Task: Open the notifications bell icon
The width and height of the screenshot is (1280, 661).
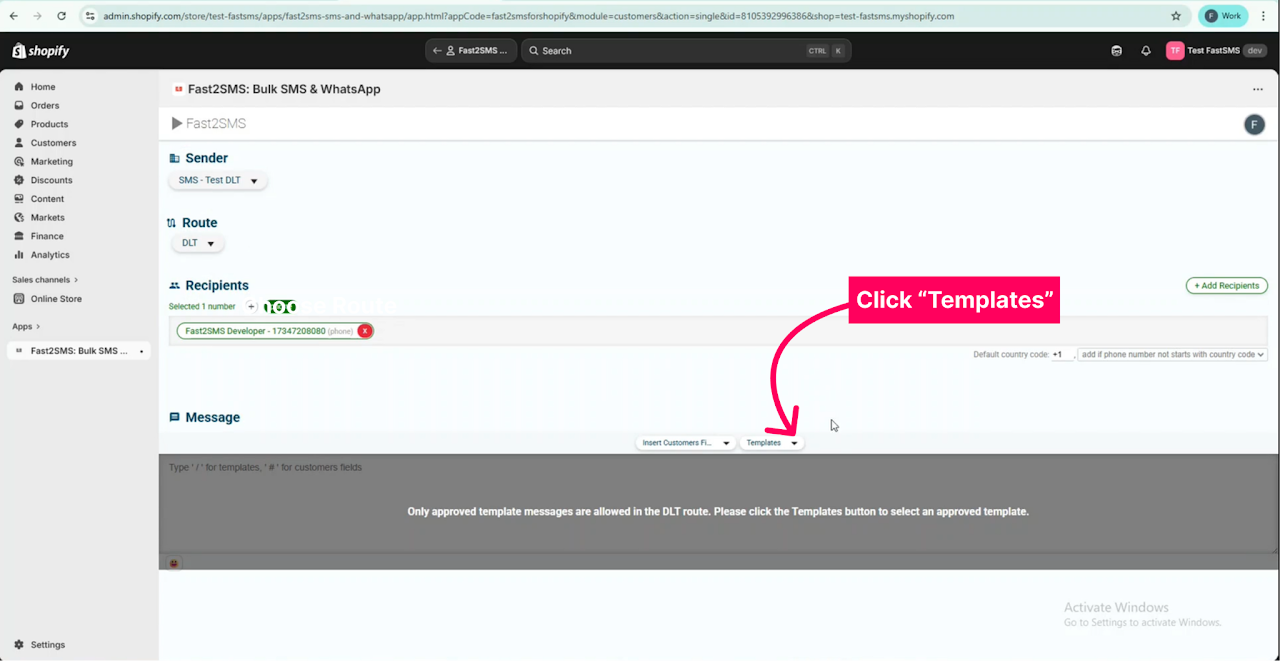Action: [x=1146, y=51]
